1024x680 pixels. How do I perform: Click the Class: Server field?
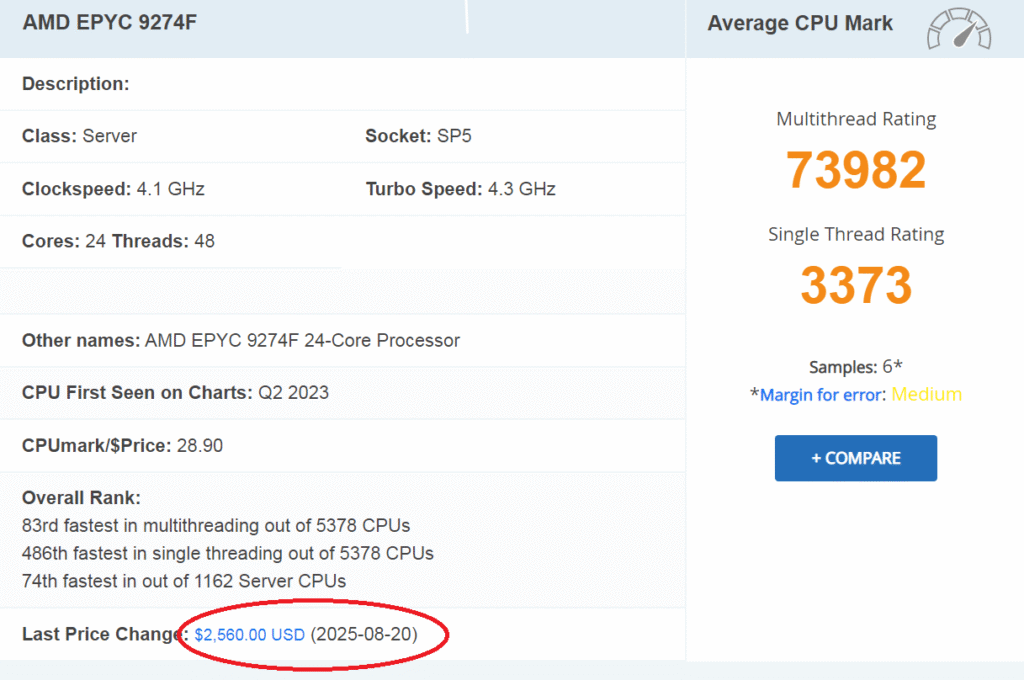tap(79, 136)
